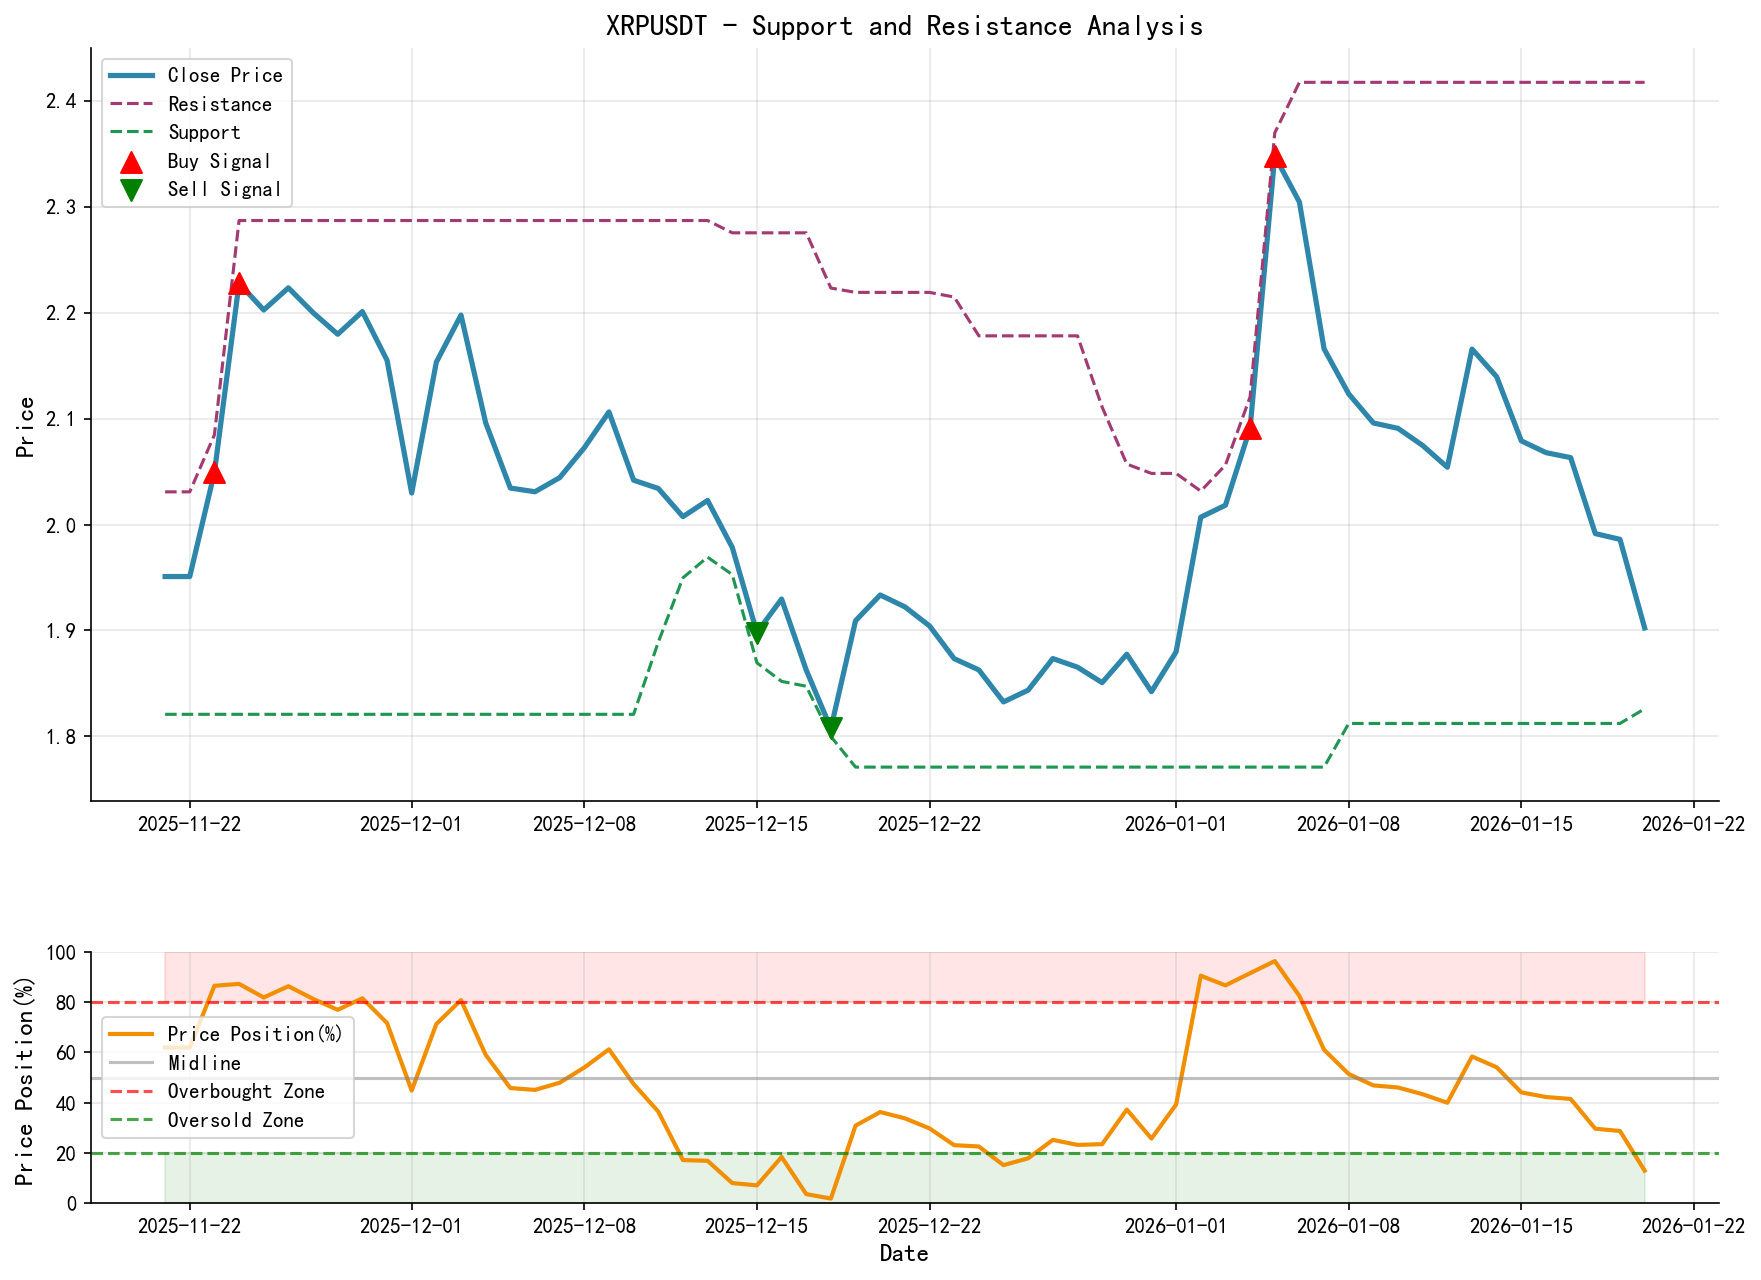Click the Date axis label
1761x1280 pixels.
click(905, 1252)
